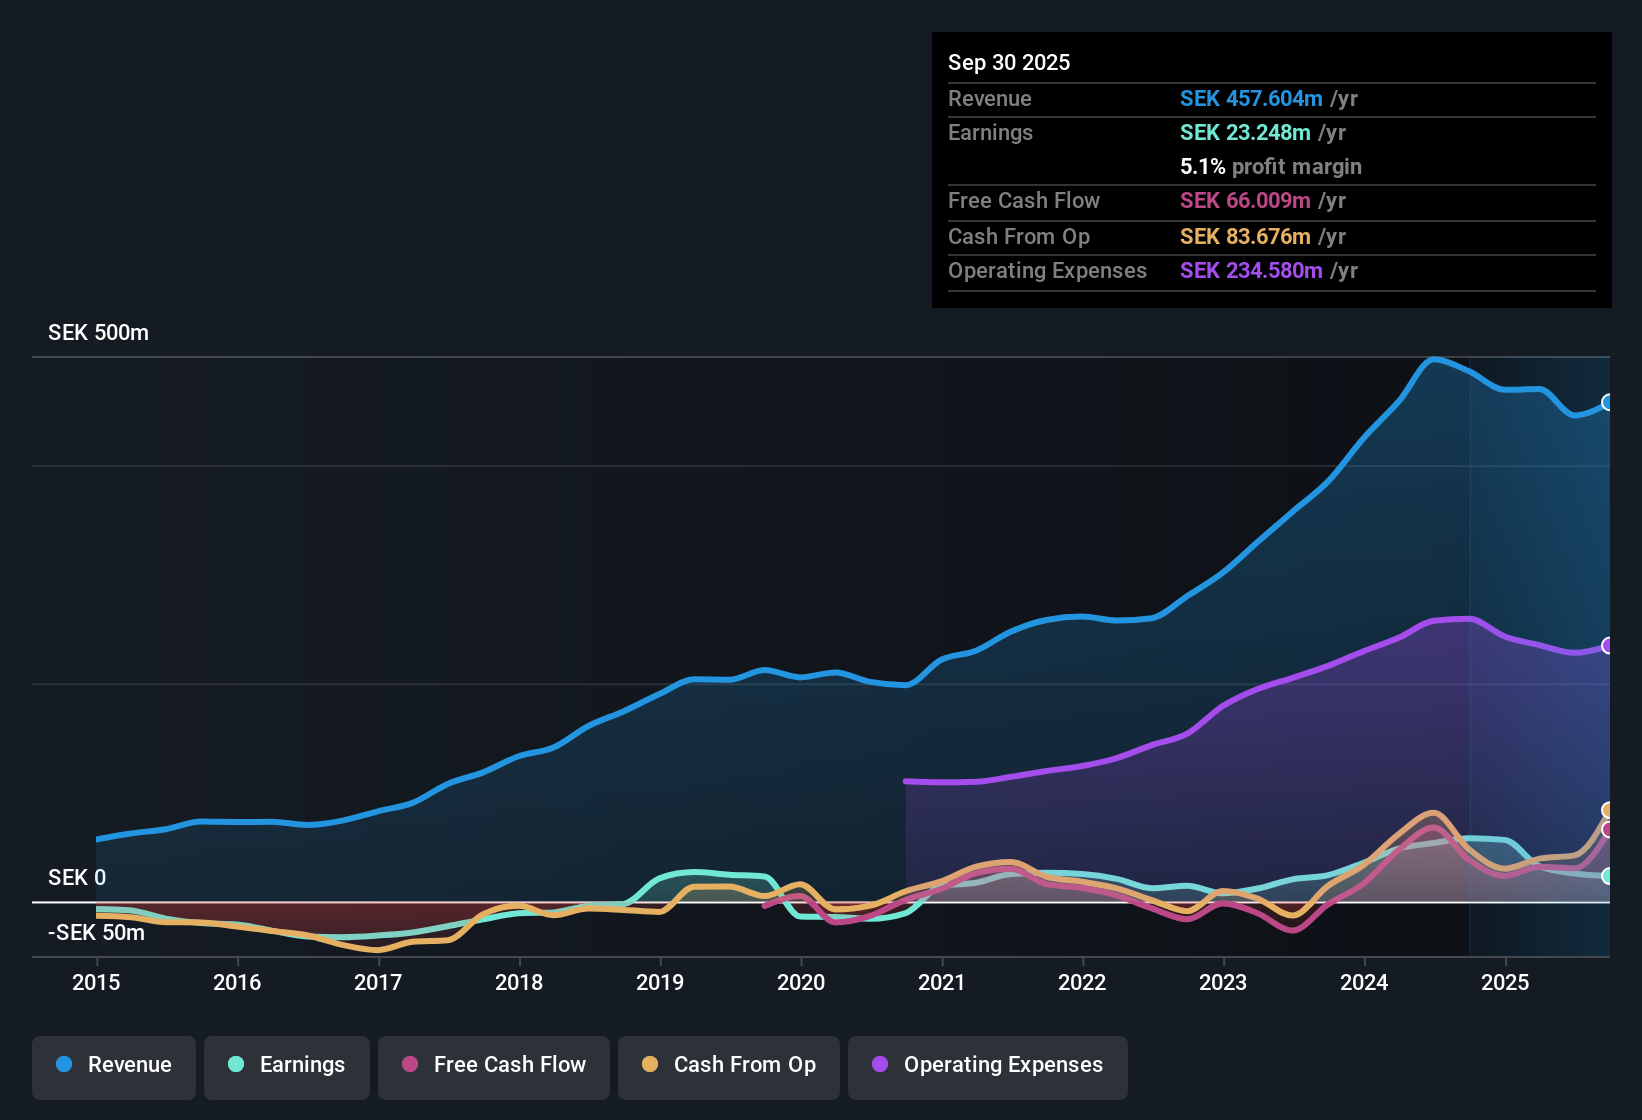
Task: Click the blue Revenue legend dot
Action: [64, 1064]
